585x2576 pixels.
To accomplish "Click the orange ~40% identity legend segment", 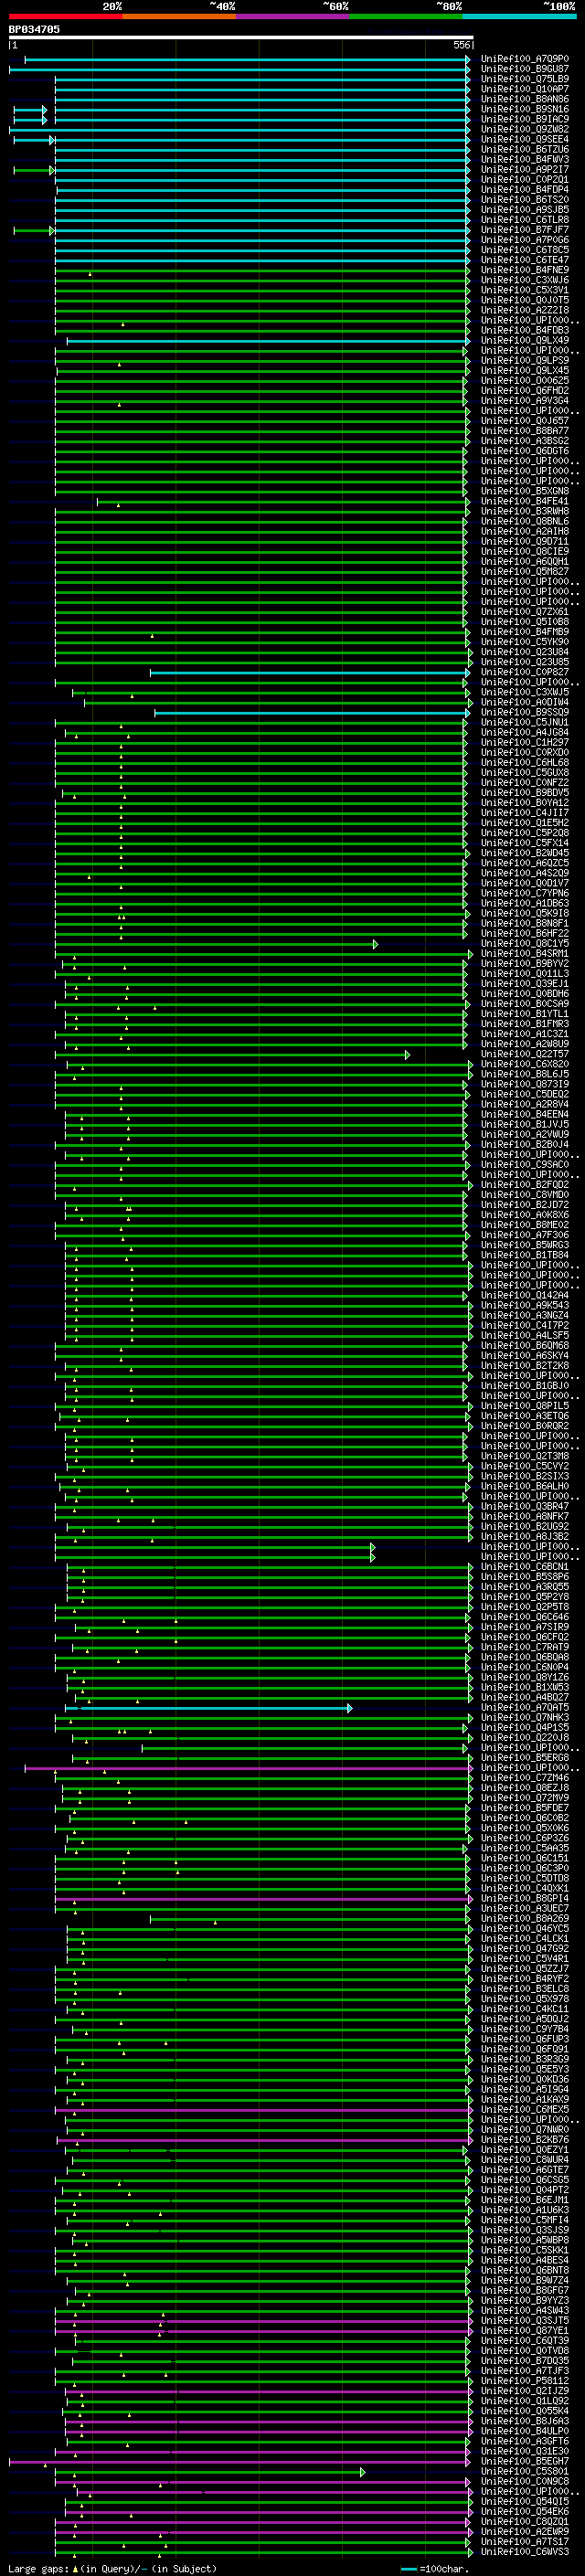I will tap(179, 16).
